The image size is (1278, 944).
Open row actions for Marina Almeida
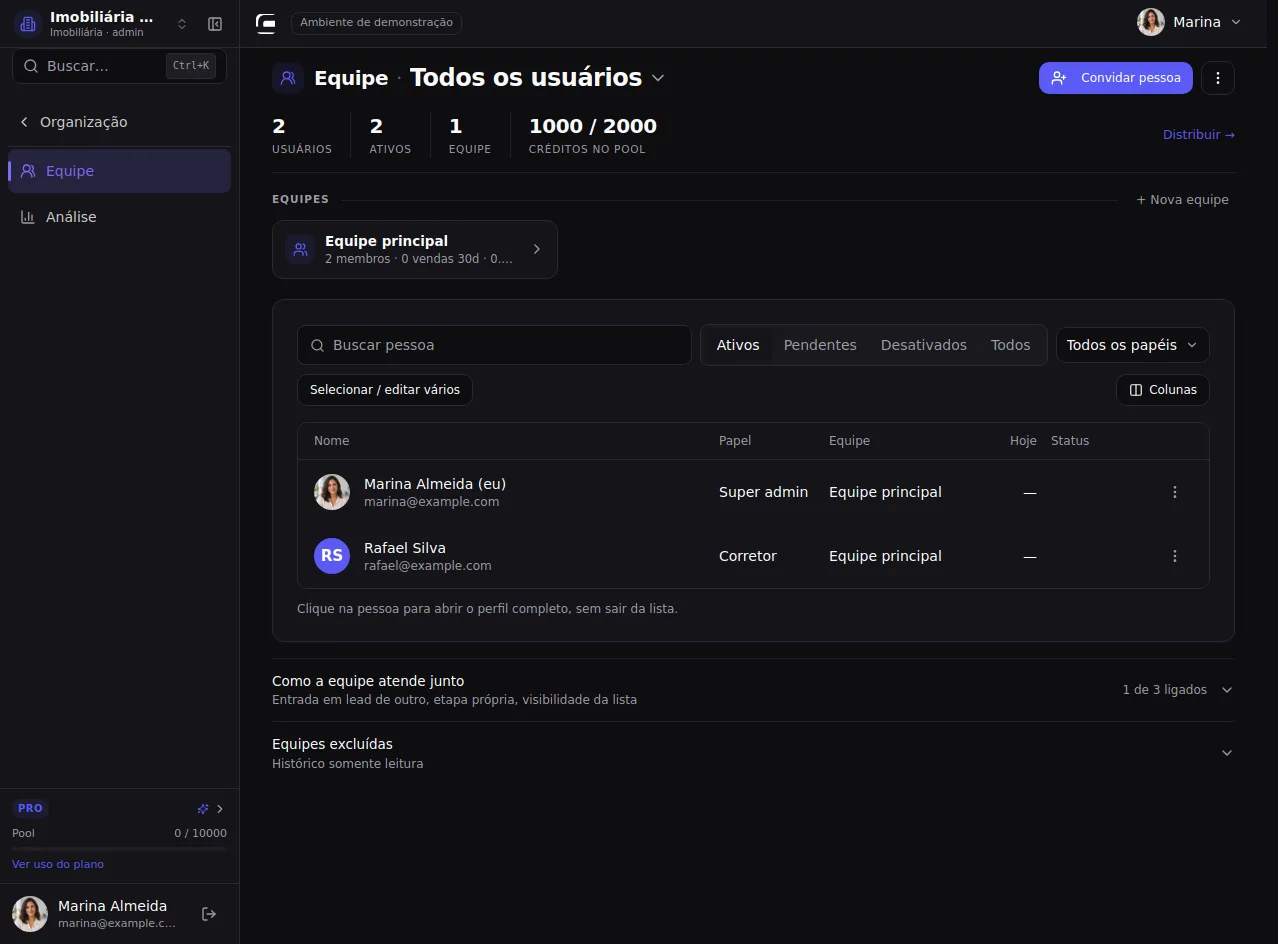[1175, 492]
